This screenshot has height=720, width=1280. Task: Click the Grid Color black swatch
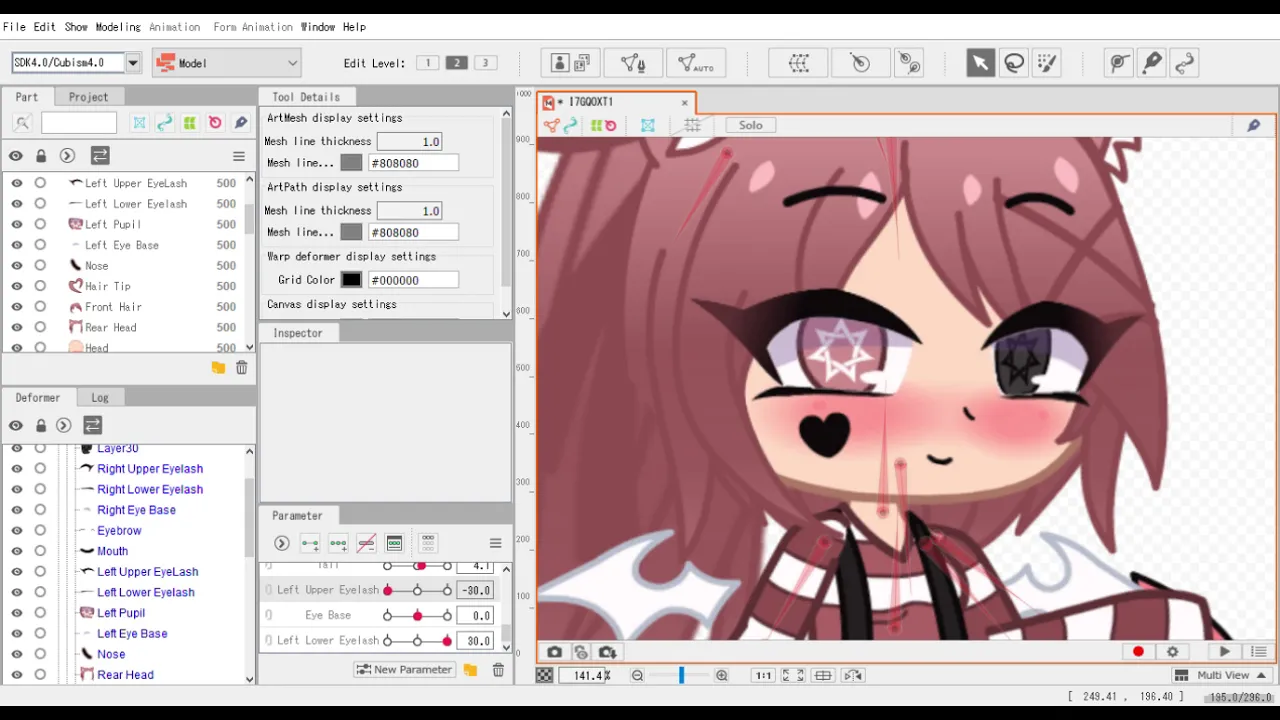[351, 280]
